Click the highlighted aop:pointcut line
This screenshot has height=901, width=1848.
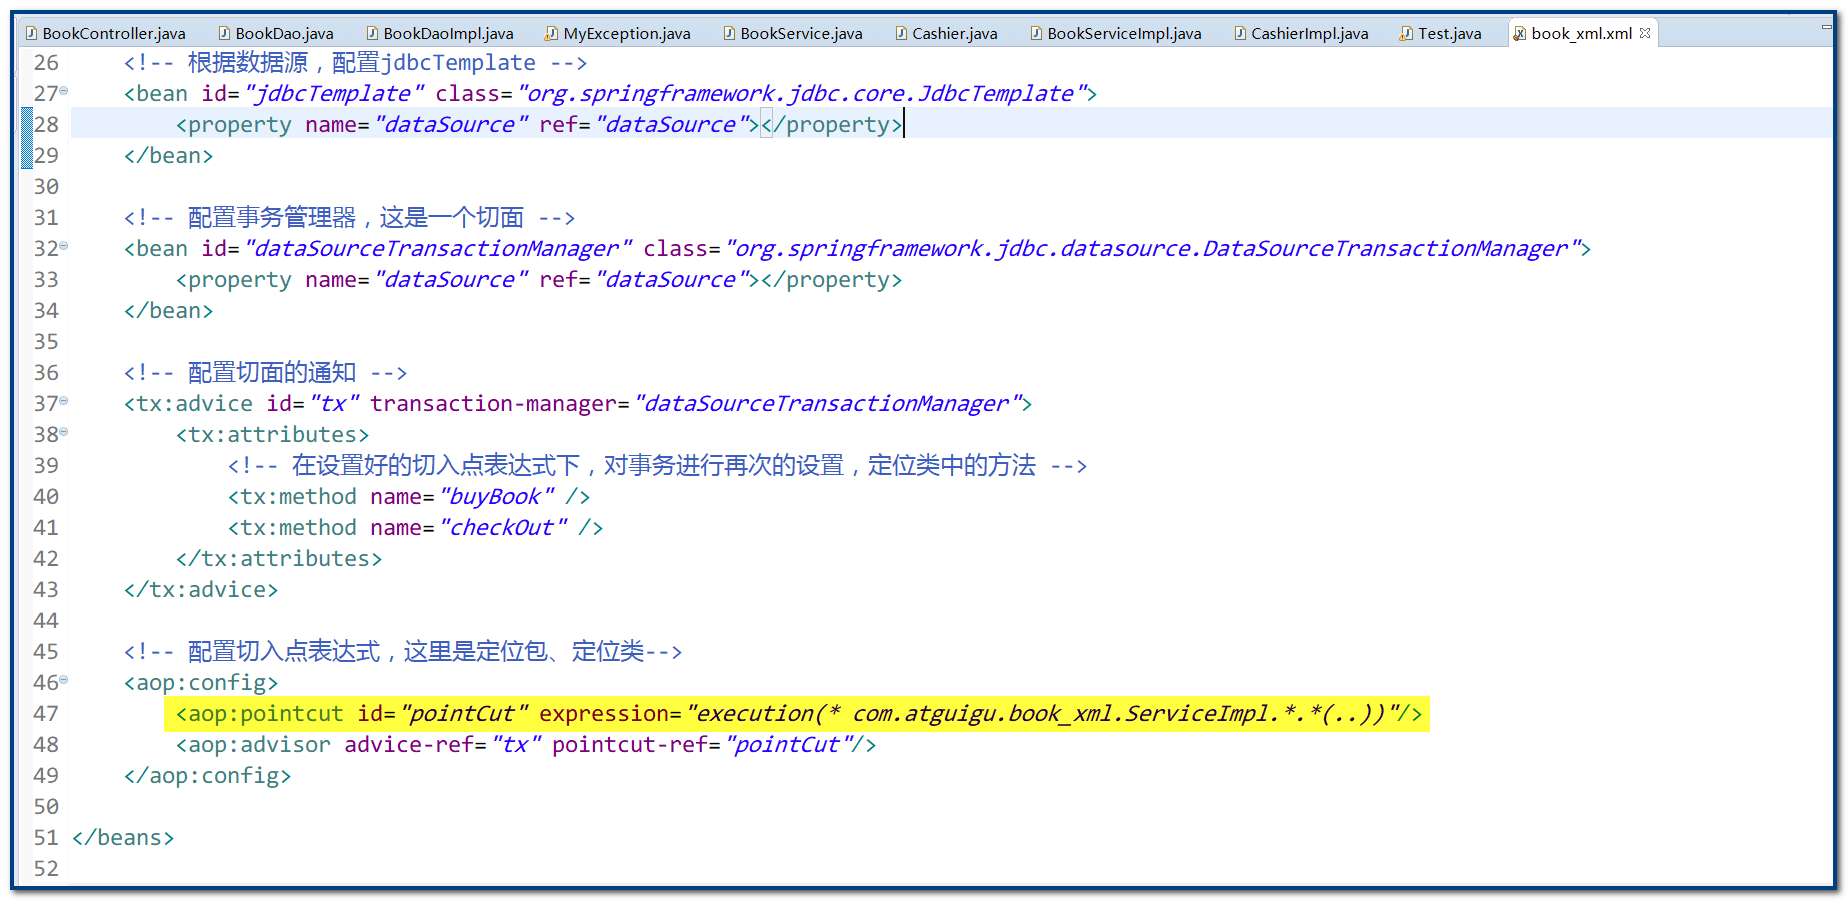click(x=797, y=714)
